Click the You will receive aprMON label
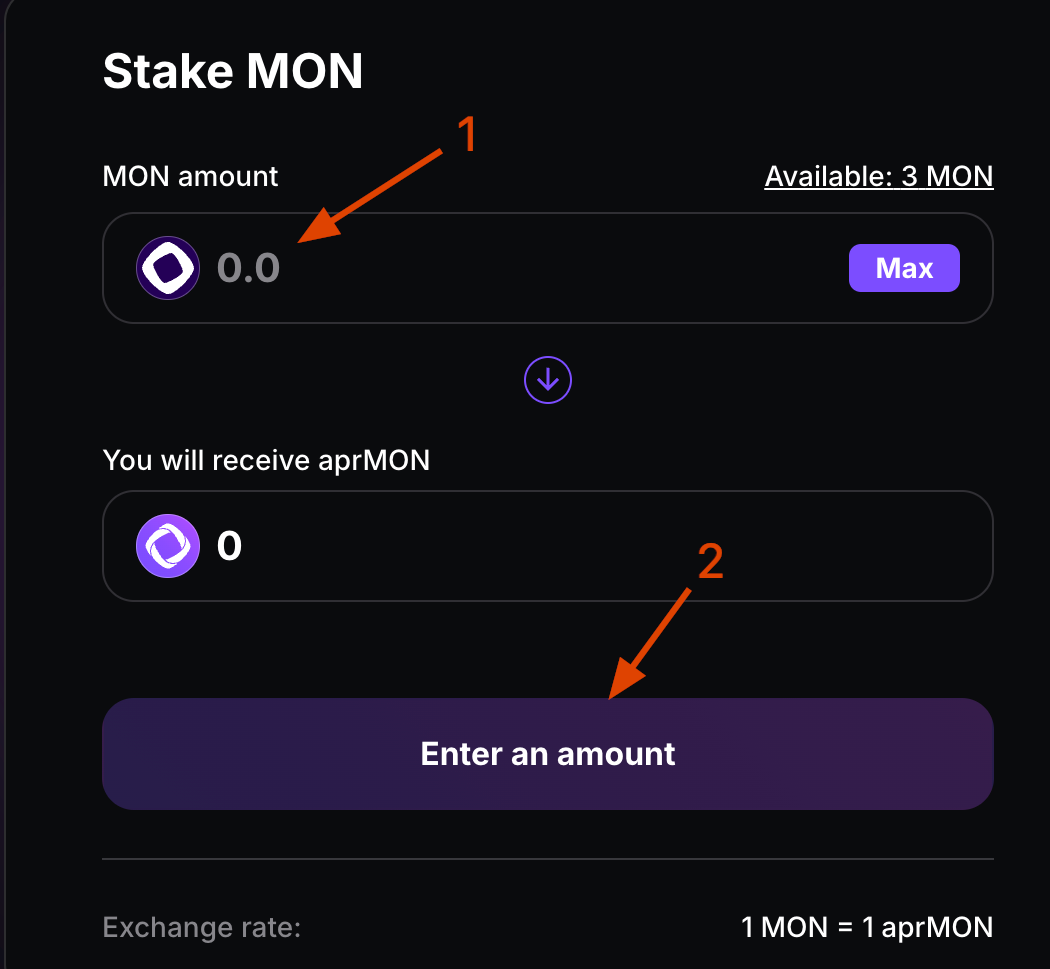1050x969 pixels. point(266,461)
